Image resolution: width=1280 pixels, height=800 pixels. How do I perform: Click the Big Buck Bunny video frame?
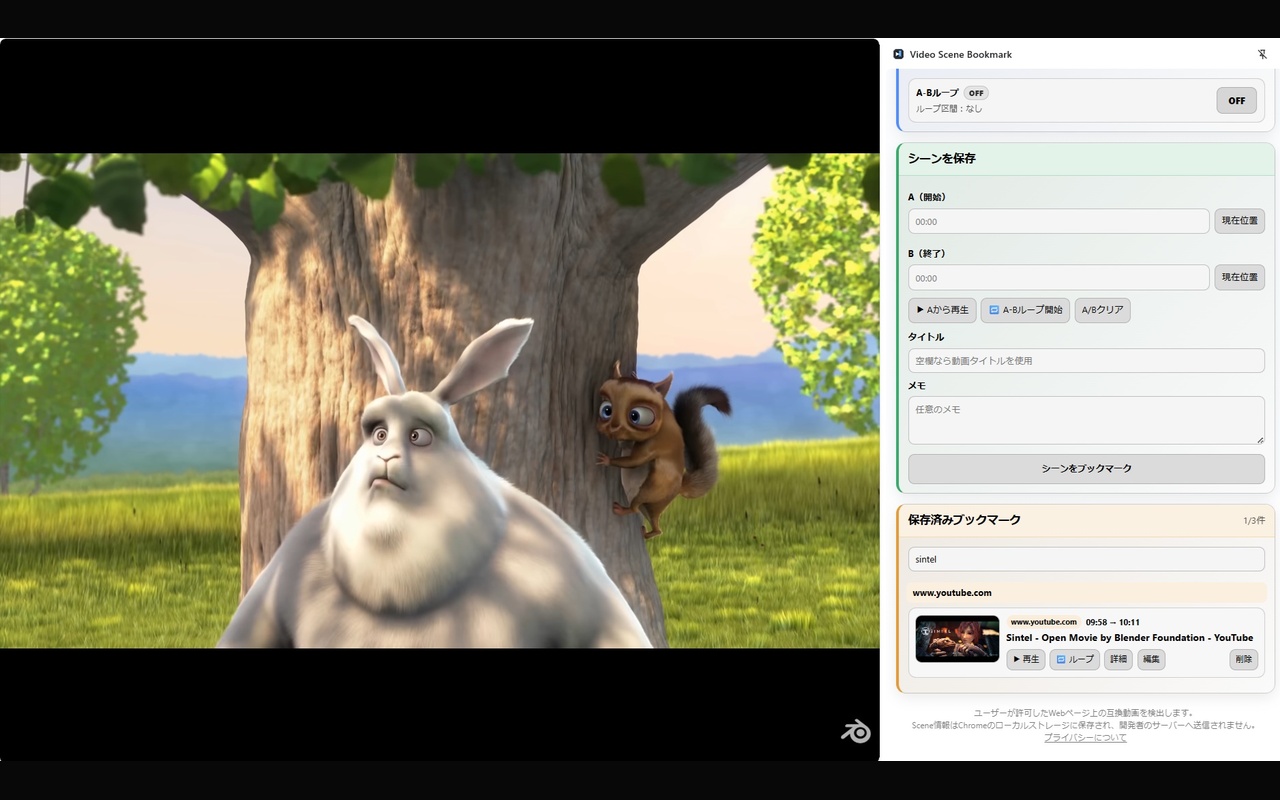click(440, 400)
